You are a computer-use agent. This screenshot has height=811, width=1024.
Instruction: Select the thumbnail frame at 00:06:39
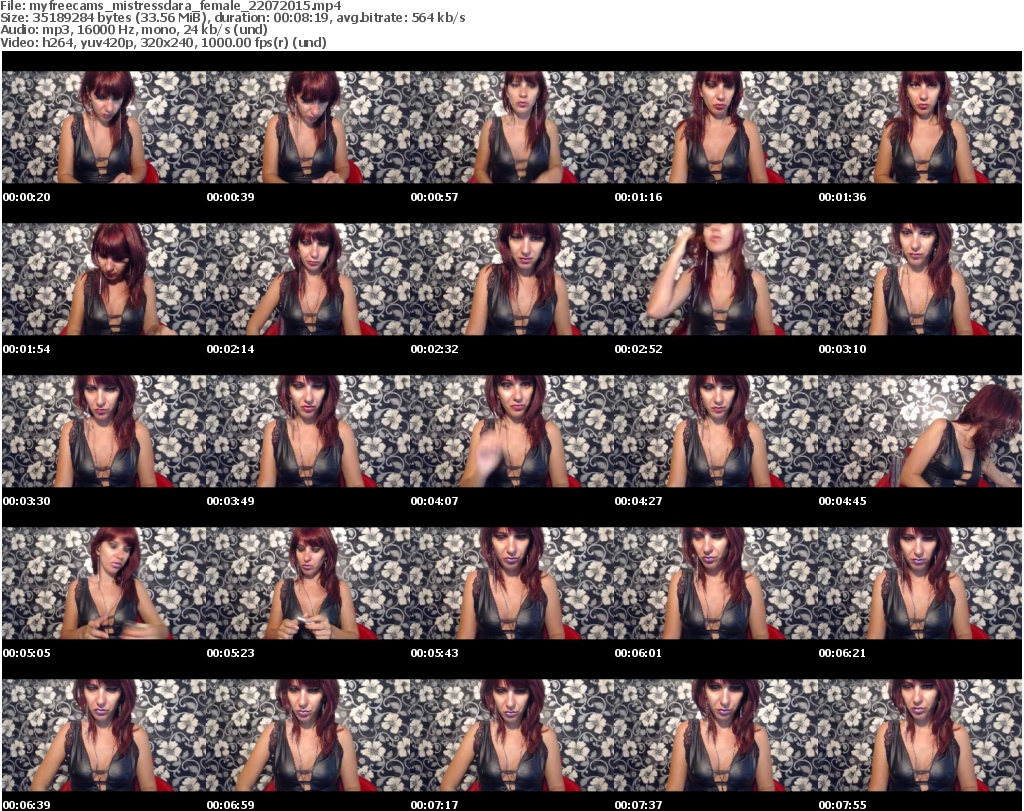(x=104, y=735)
